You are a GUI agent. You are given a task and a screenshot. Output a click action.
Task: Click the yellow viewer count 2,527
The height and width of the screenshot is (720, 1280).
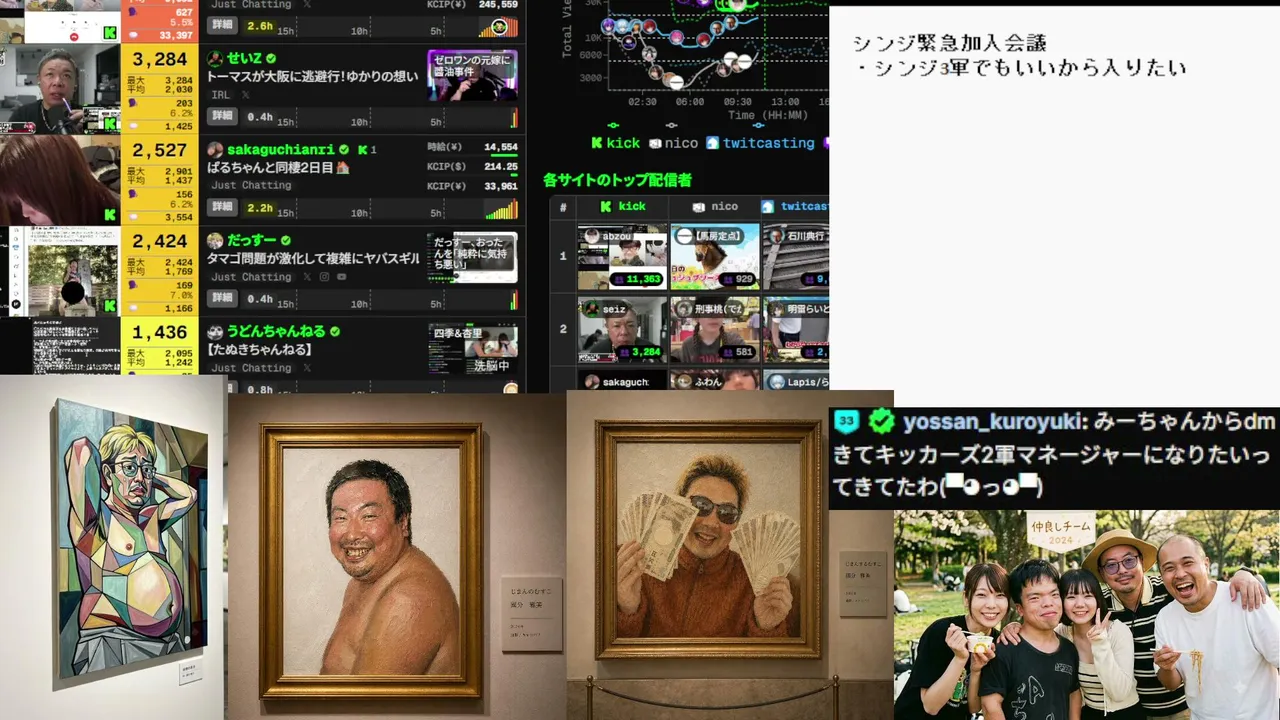(x=160, y=151)
